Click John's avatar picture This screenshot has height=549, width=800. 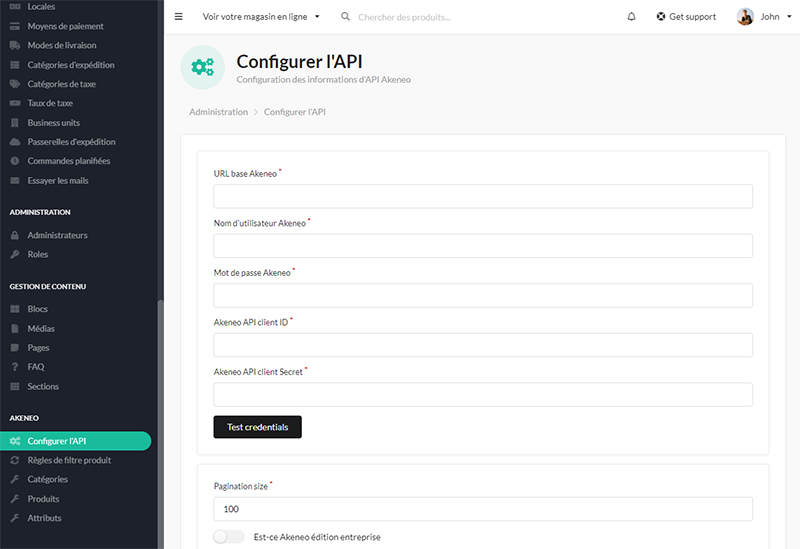(745, 17)
